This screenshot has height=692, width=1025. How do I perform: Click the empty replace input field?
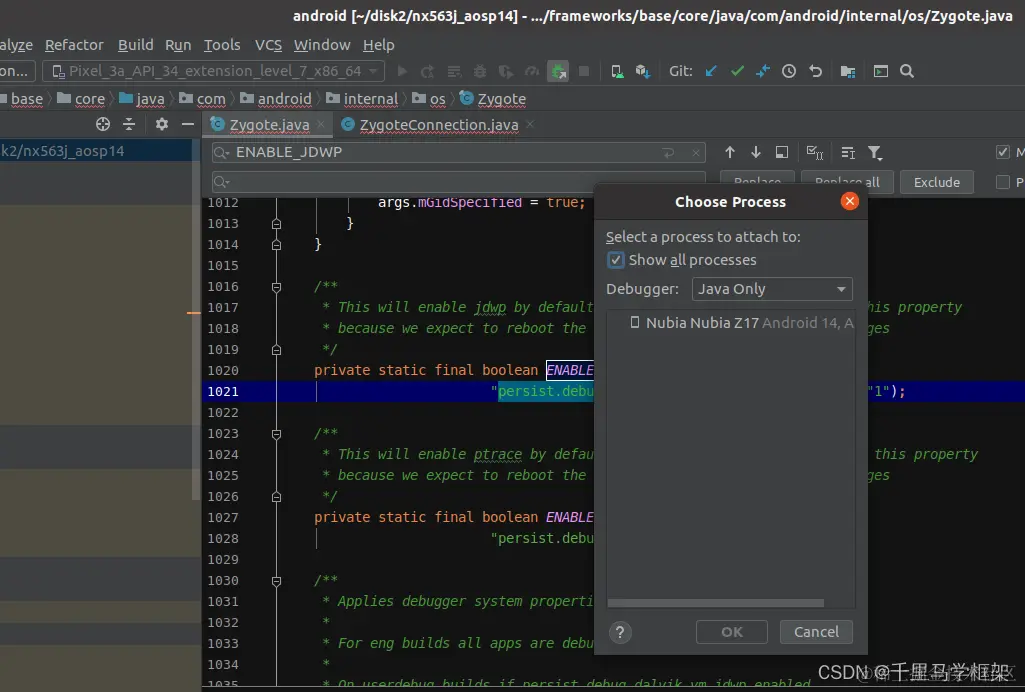point(458,182)
